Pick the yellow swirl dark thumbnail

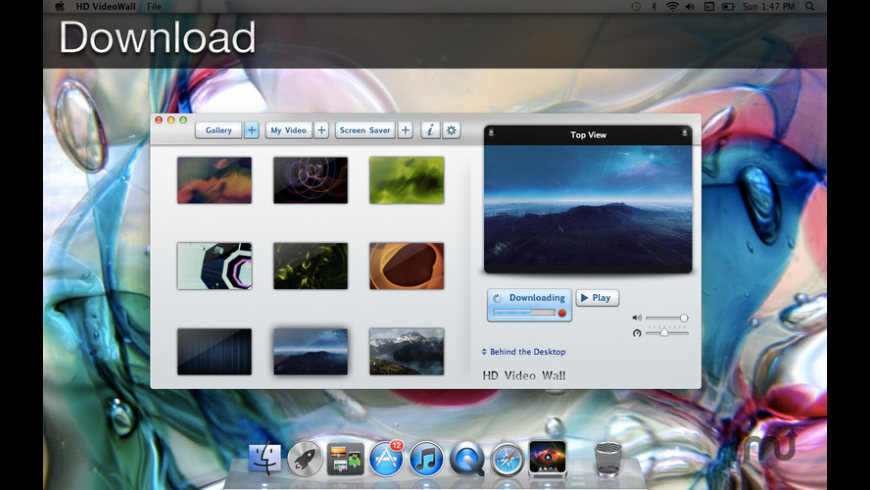(x=310, y=266)
